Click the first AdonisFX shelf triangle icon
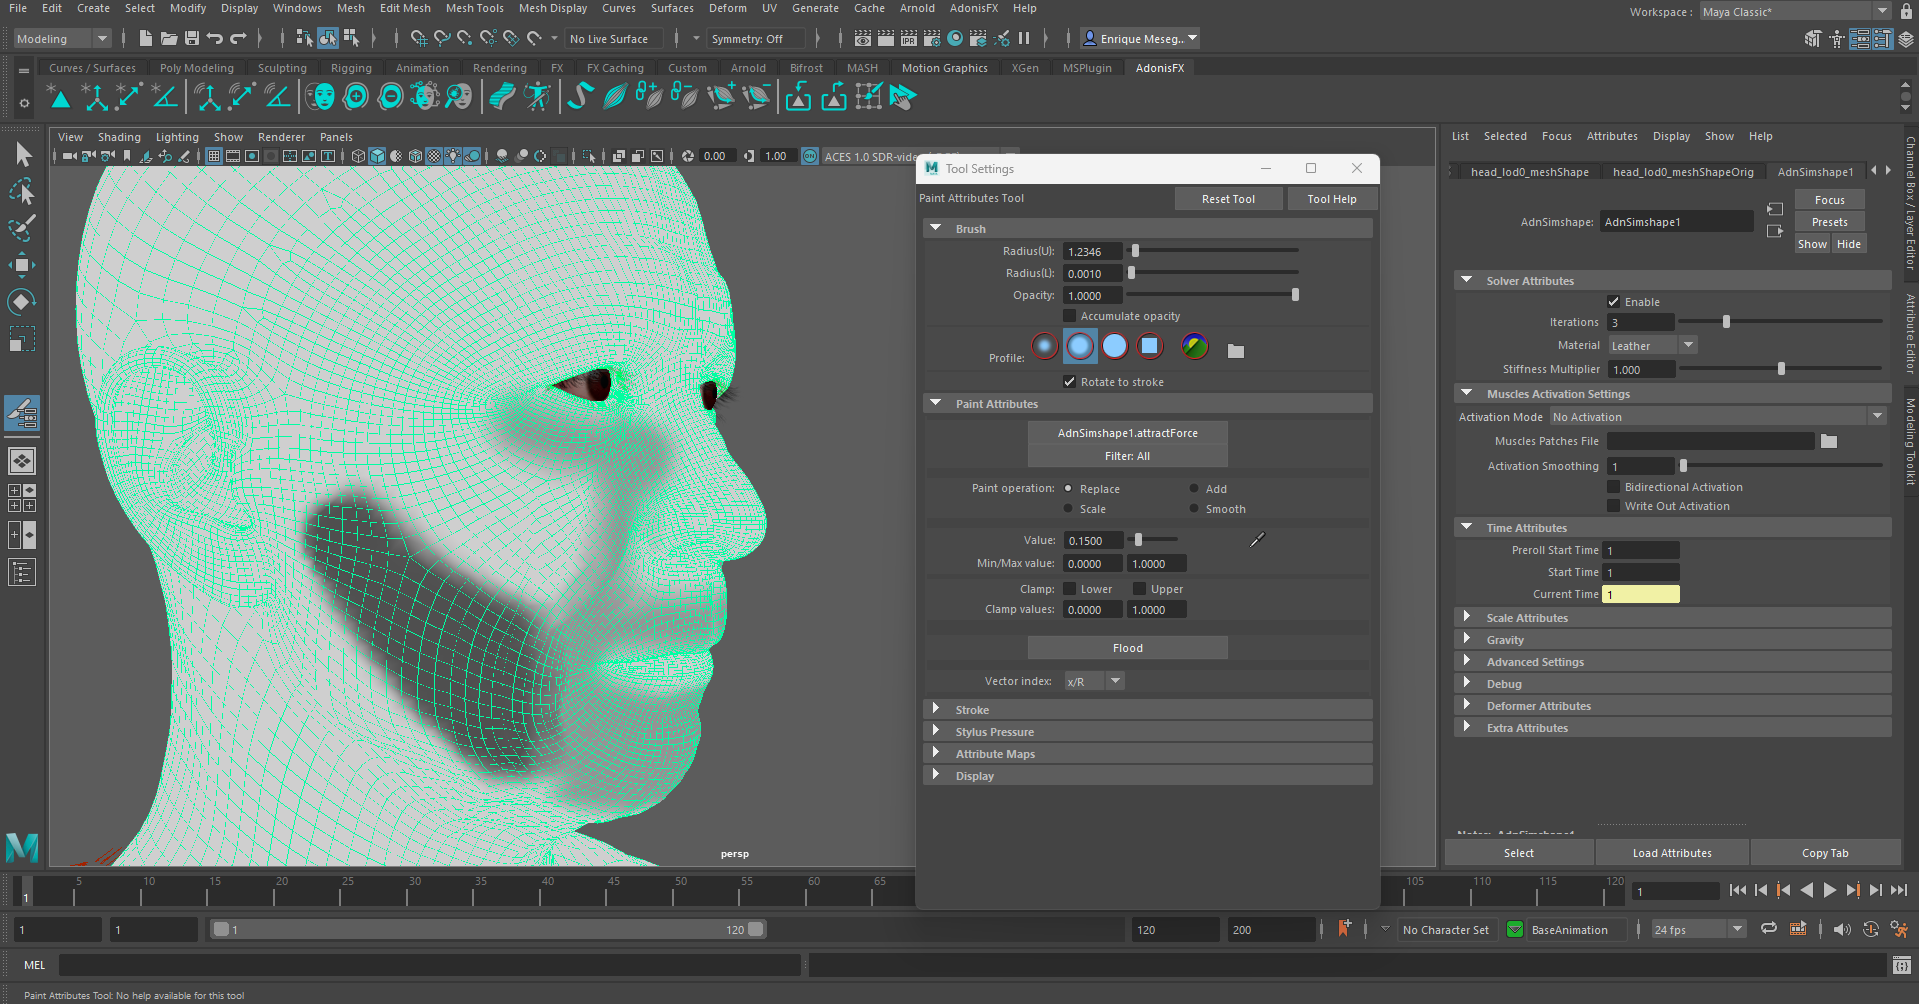This screenshot has height=1004, width=1919. pyautogui.click(x=60, y=97)
